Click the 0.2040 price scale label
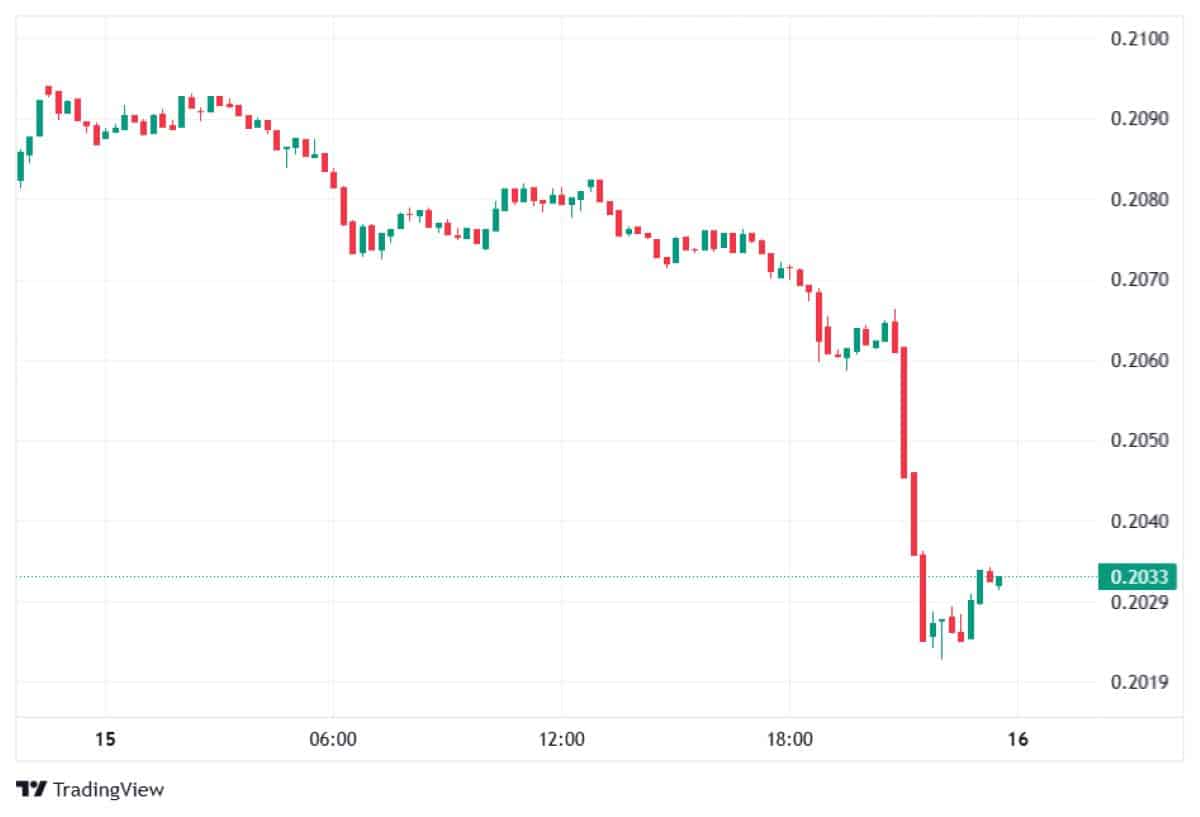The width and height of the screenshot is (1200, 817). coord(1139,521)
